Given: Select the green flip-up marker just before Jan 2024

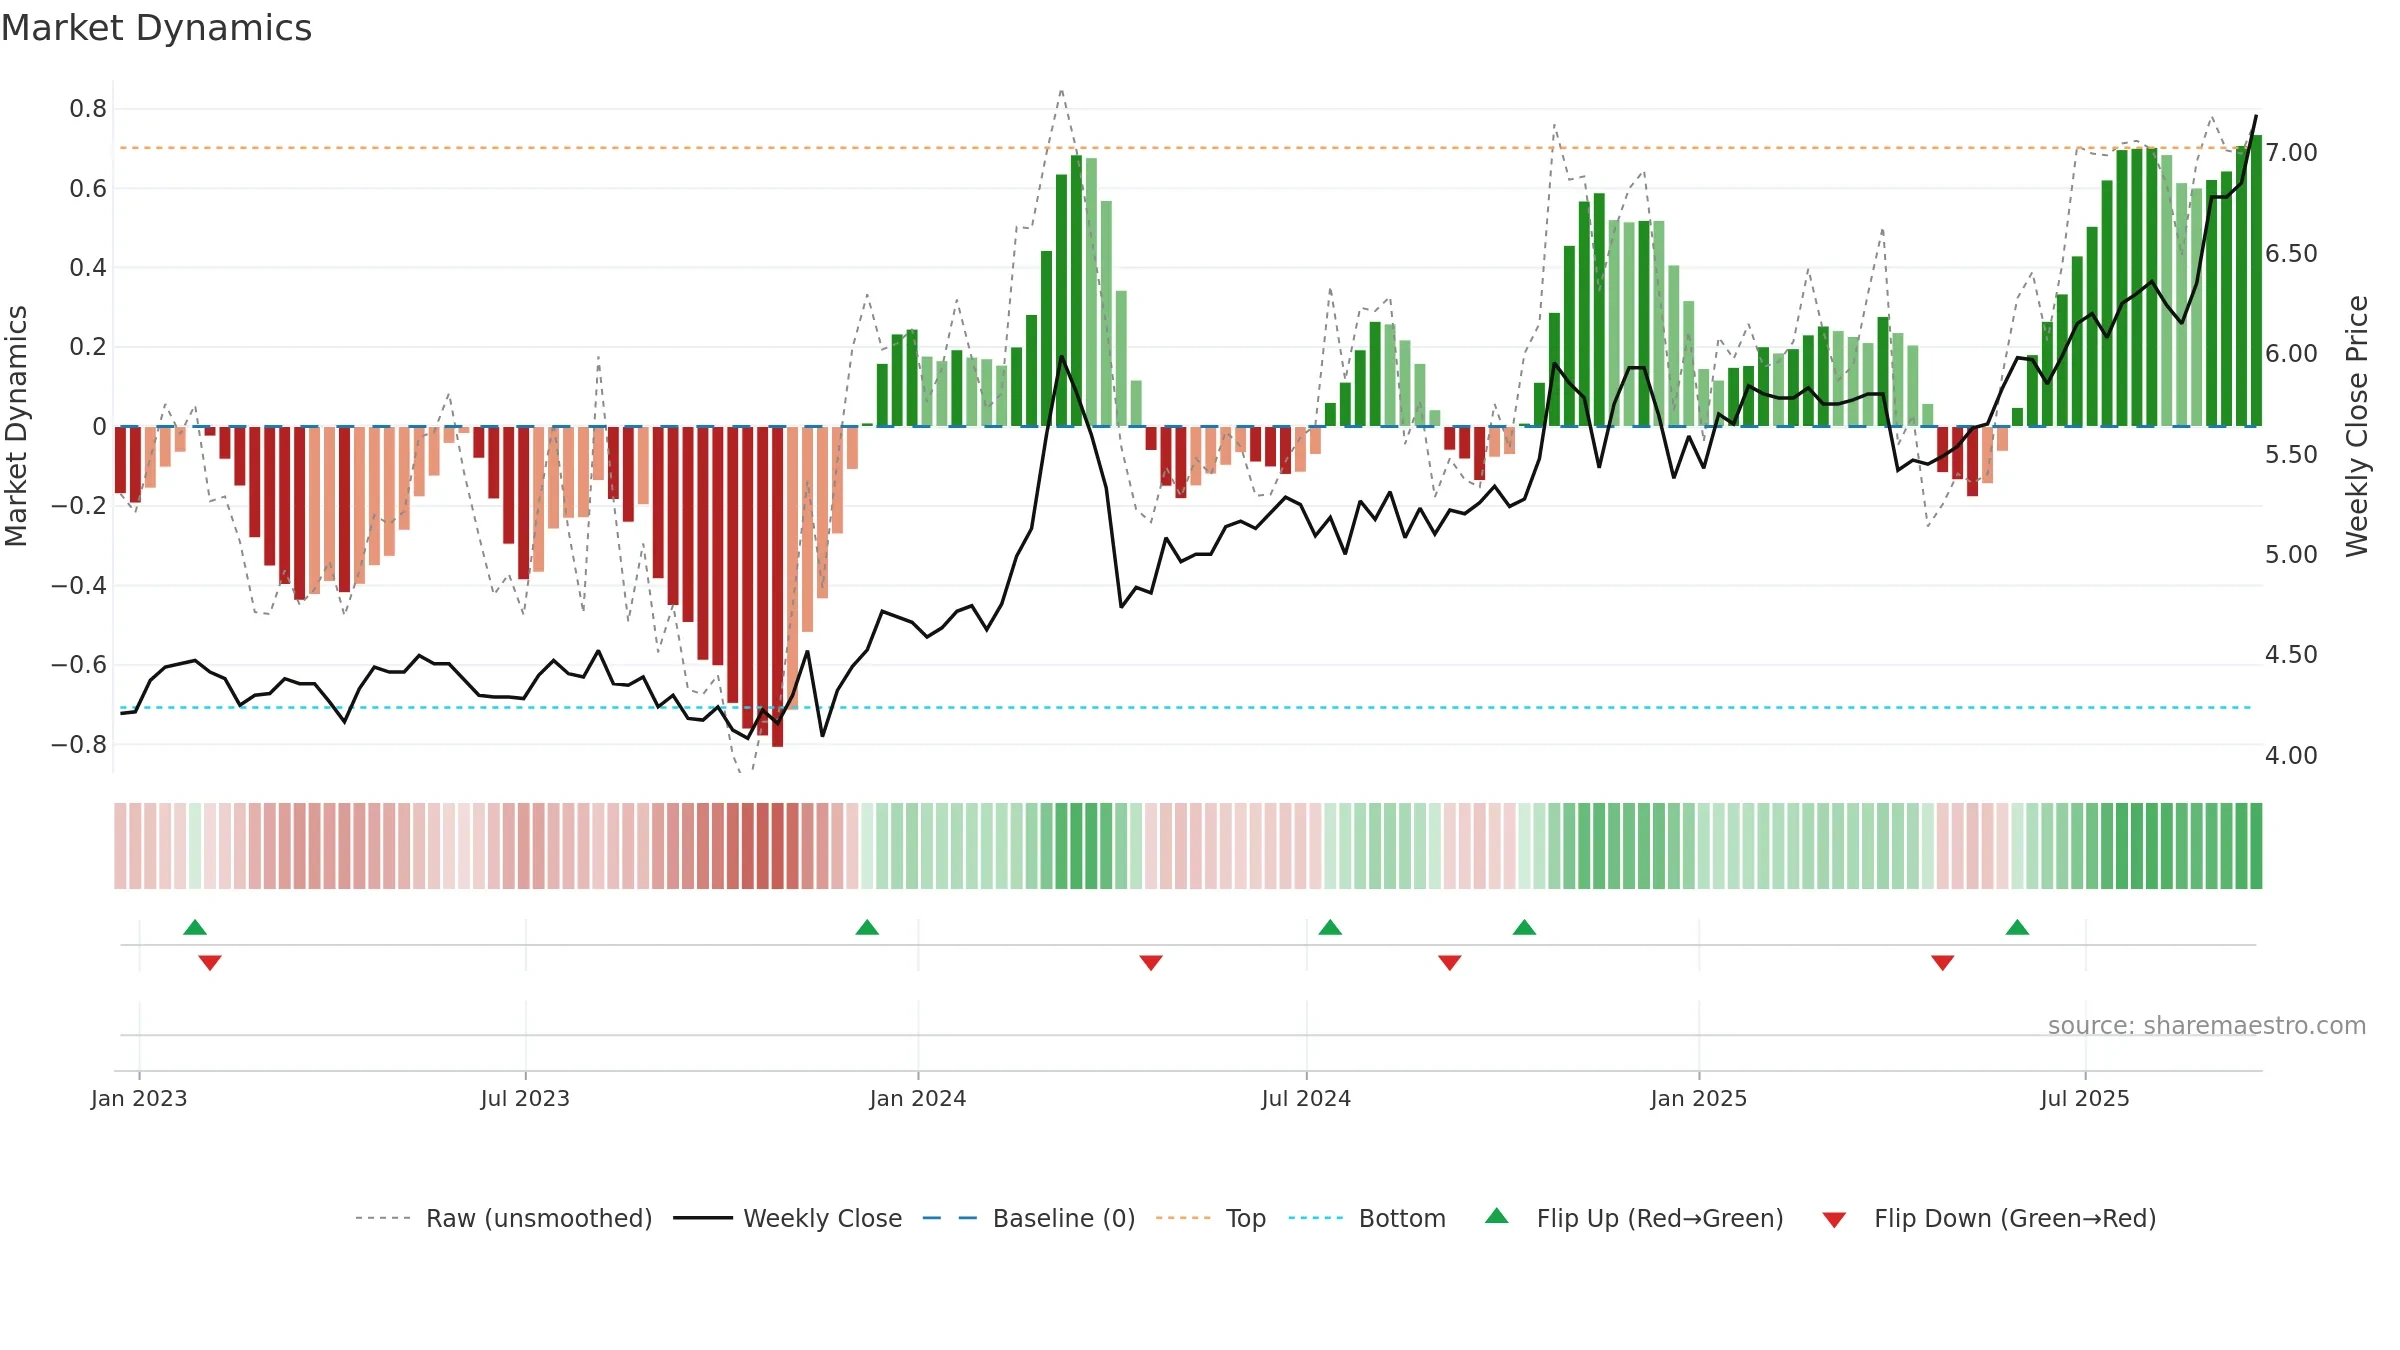Looking at the screenshot, I should (x=867, y=927).
